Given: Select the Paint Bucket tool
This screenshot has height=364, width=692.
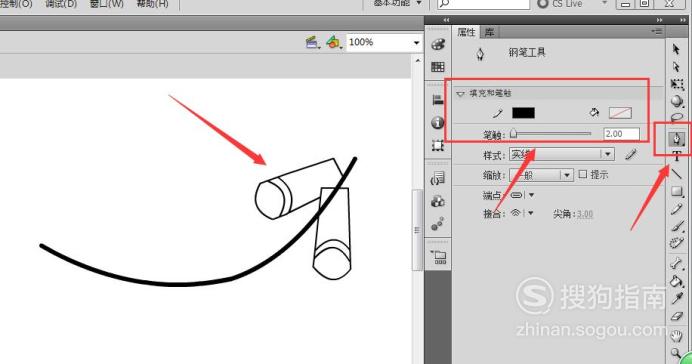Looking at the screenshot, I should click(677, 281).
